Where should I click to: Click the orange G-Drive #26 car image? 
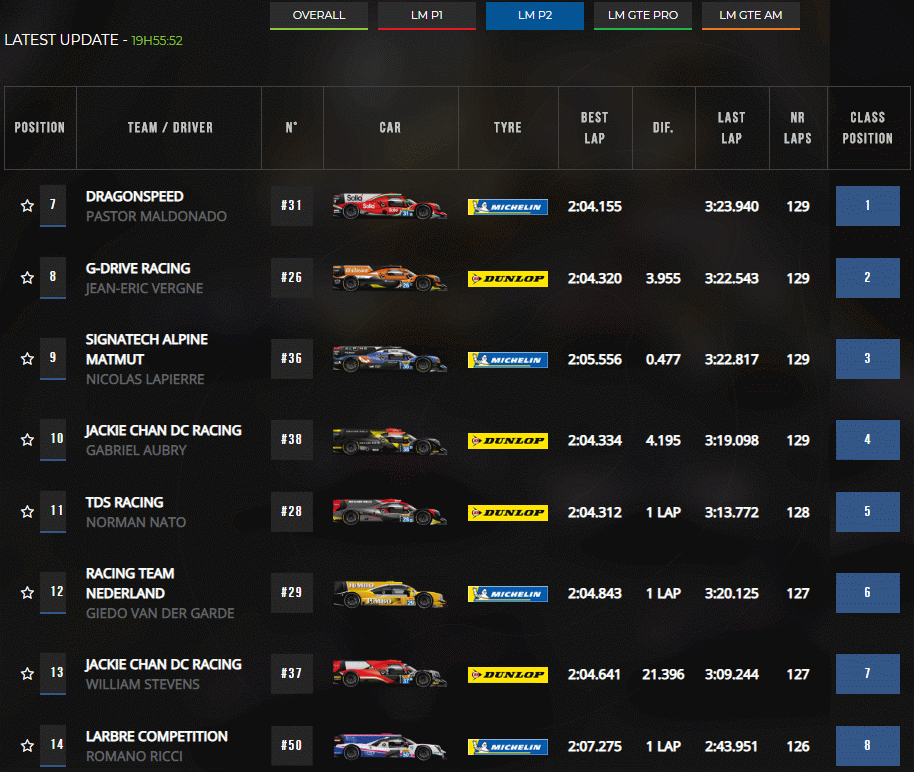390,278
